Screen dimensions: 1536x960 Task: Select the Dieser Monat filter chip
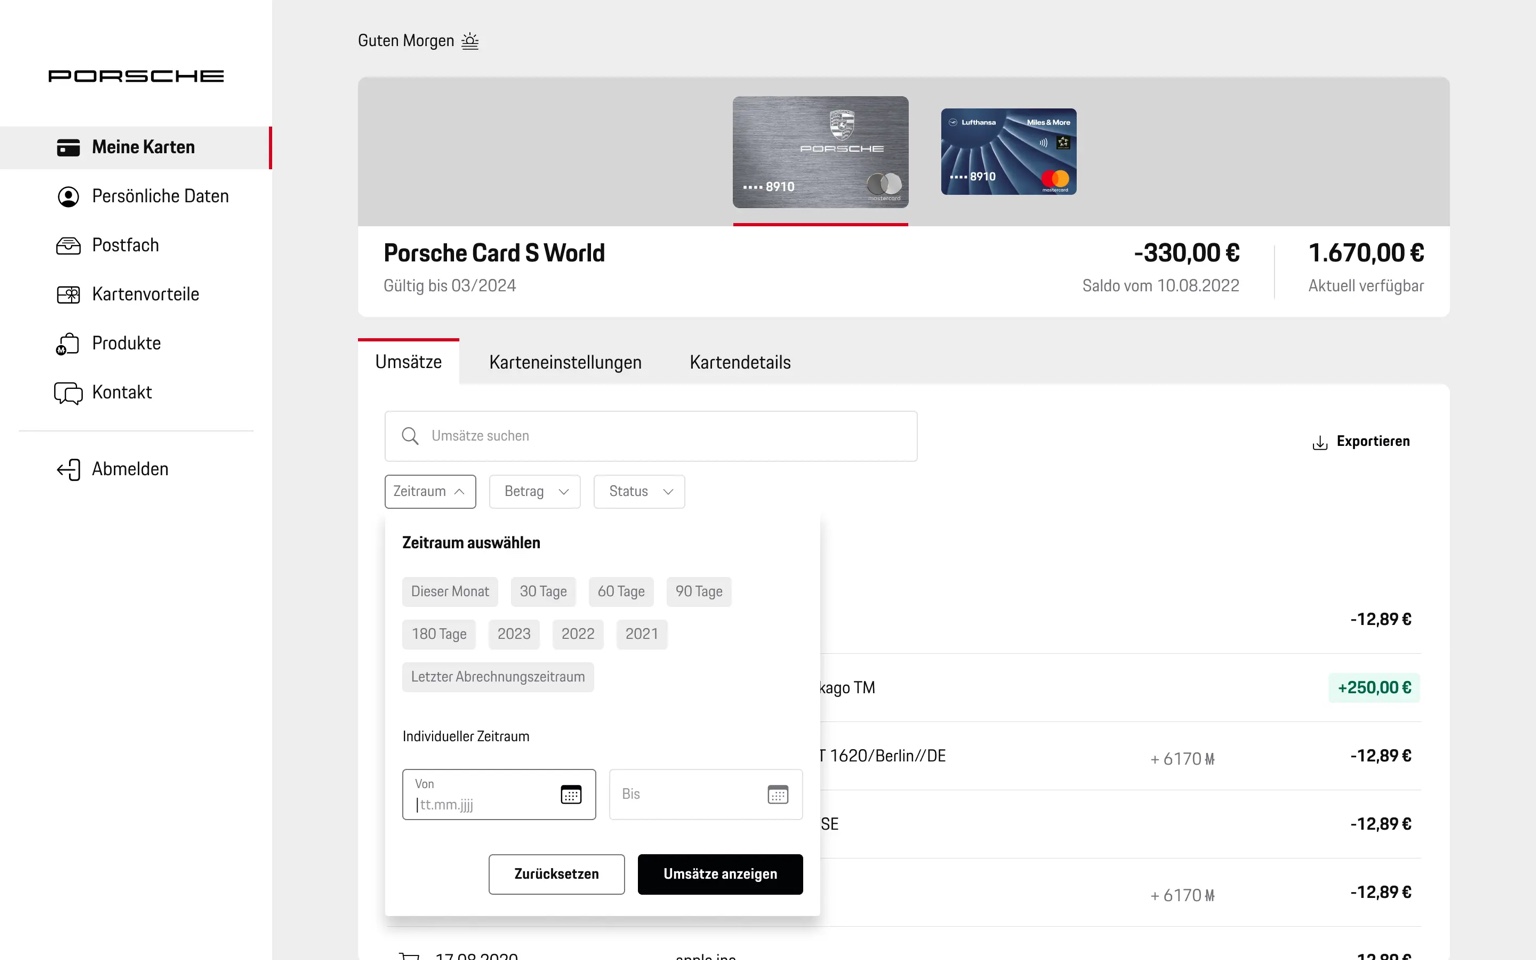450,592
